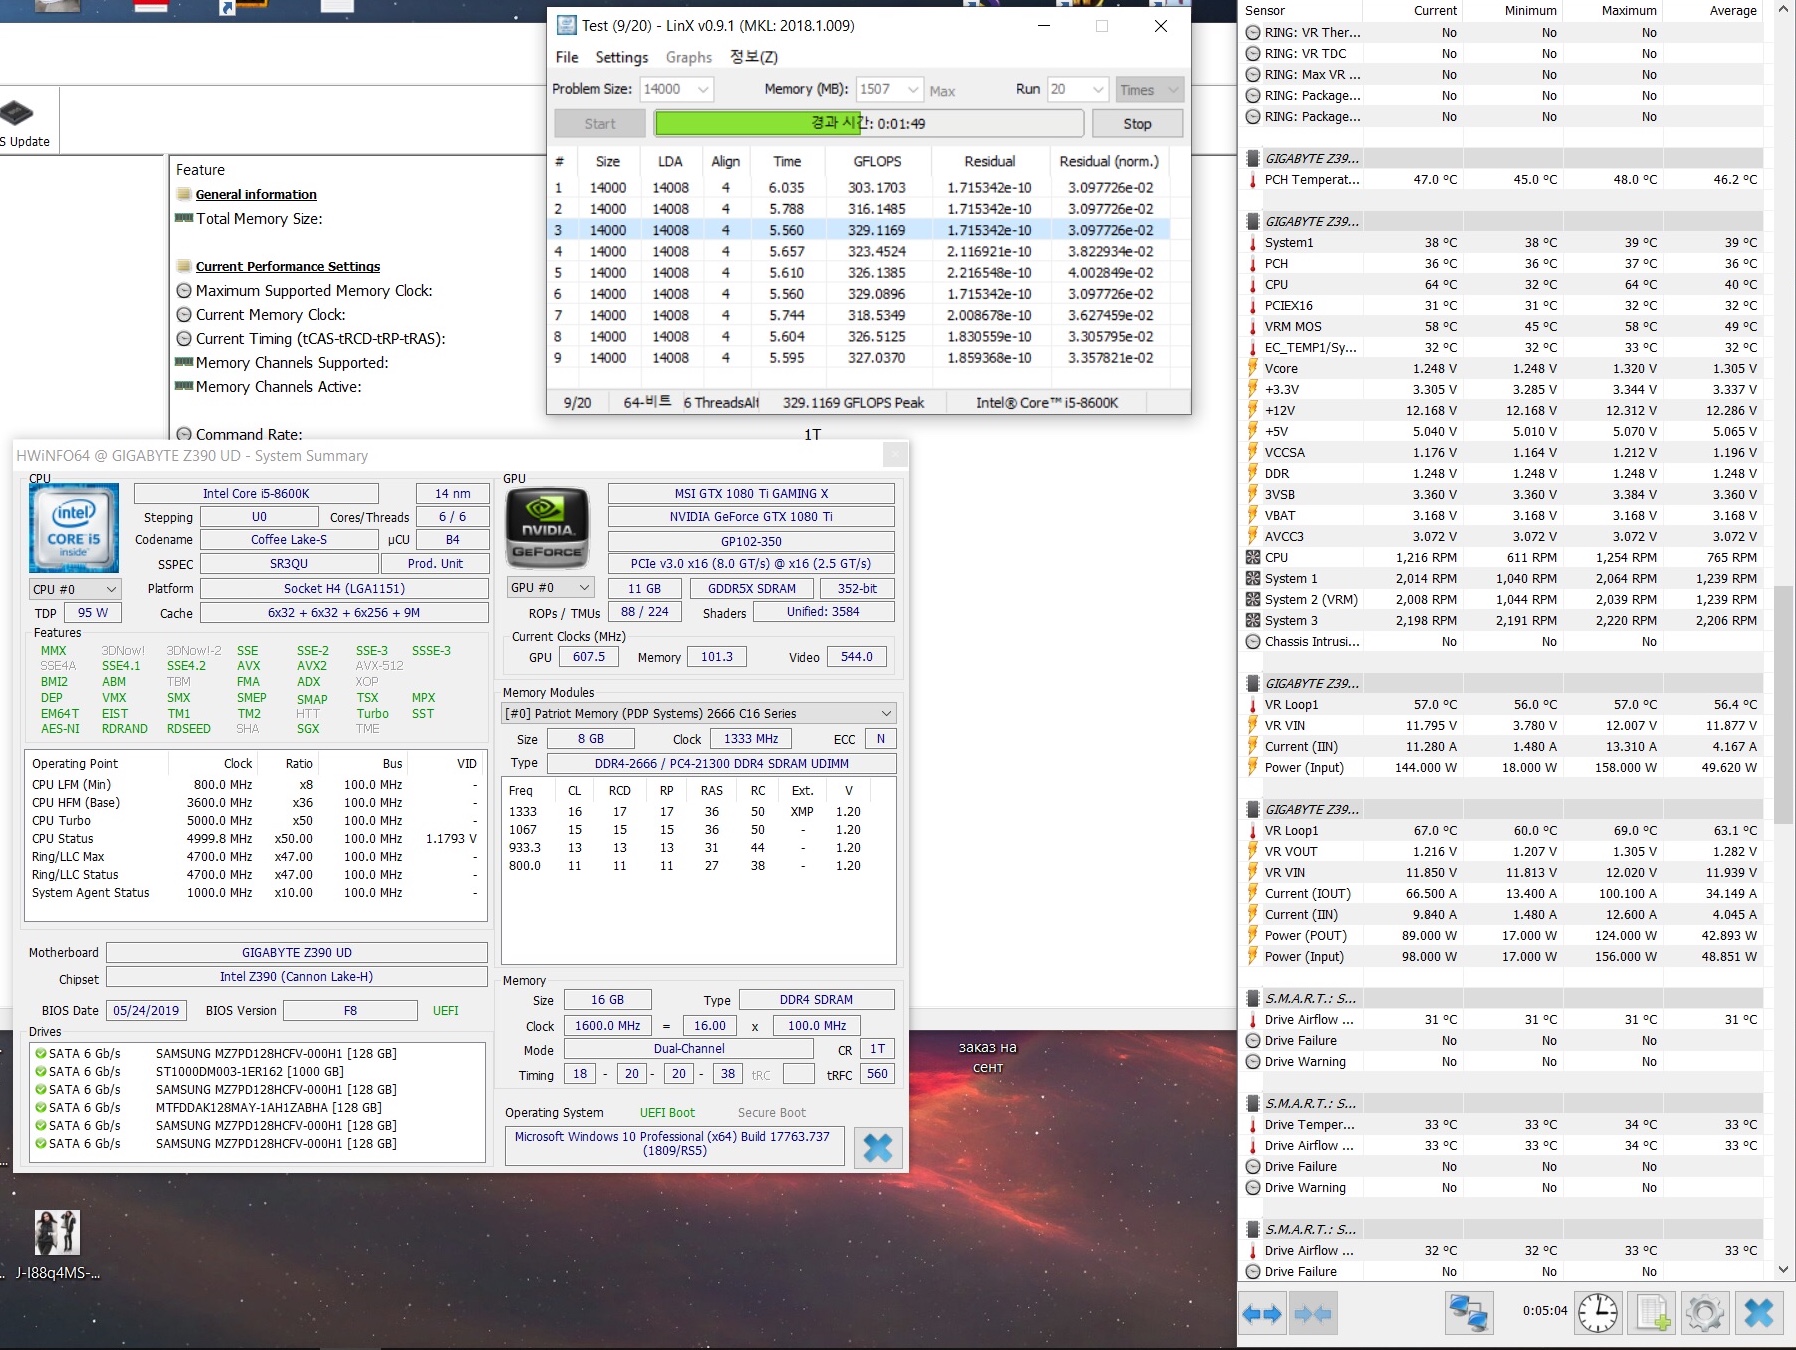Open the Memory (MB) dropdown in LinX

[x=913, y=89]
